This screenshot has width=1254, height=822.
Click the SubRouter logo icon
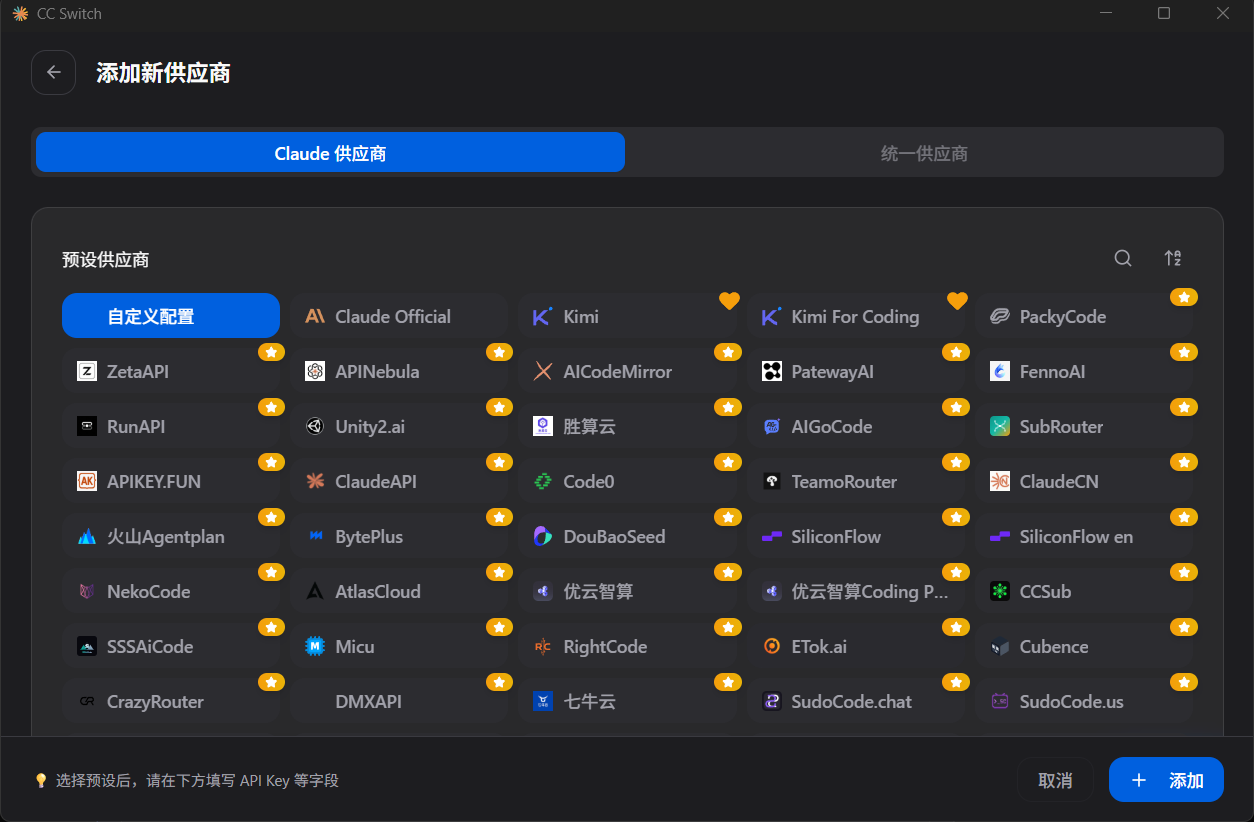999,426
